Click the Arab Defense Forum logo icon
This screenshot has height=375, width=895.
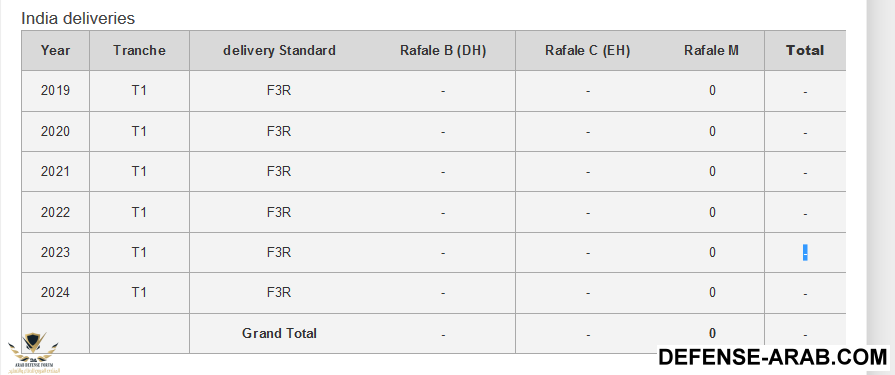click(33, 353)
